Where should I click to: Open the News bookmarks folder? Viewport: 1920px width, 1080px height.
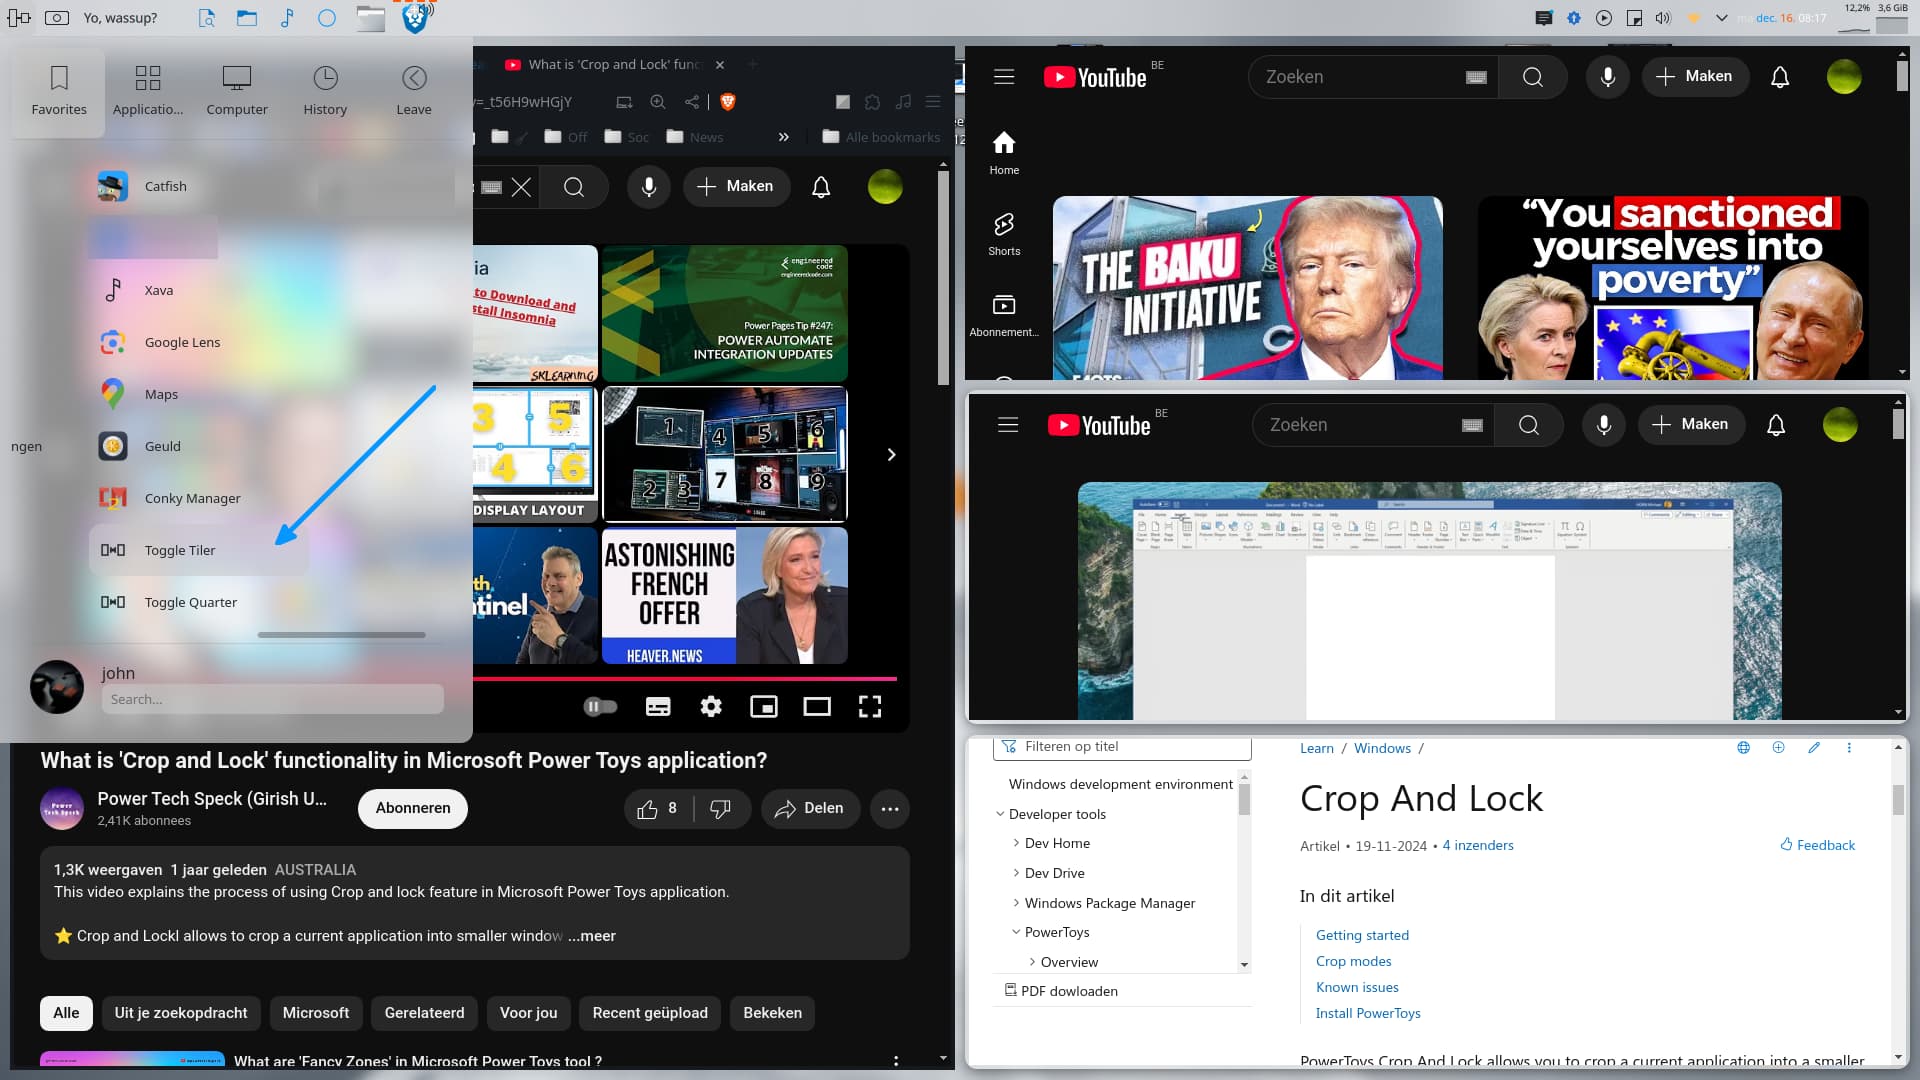tap(695, 137)
